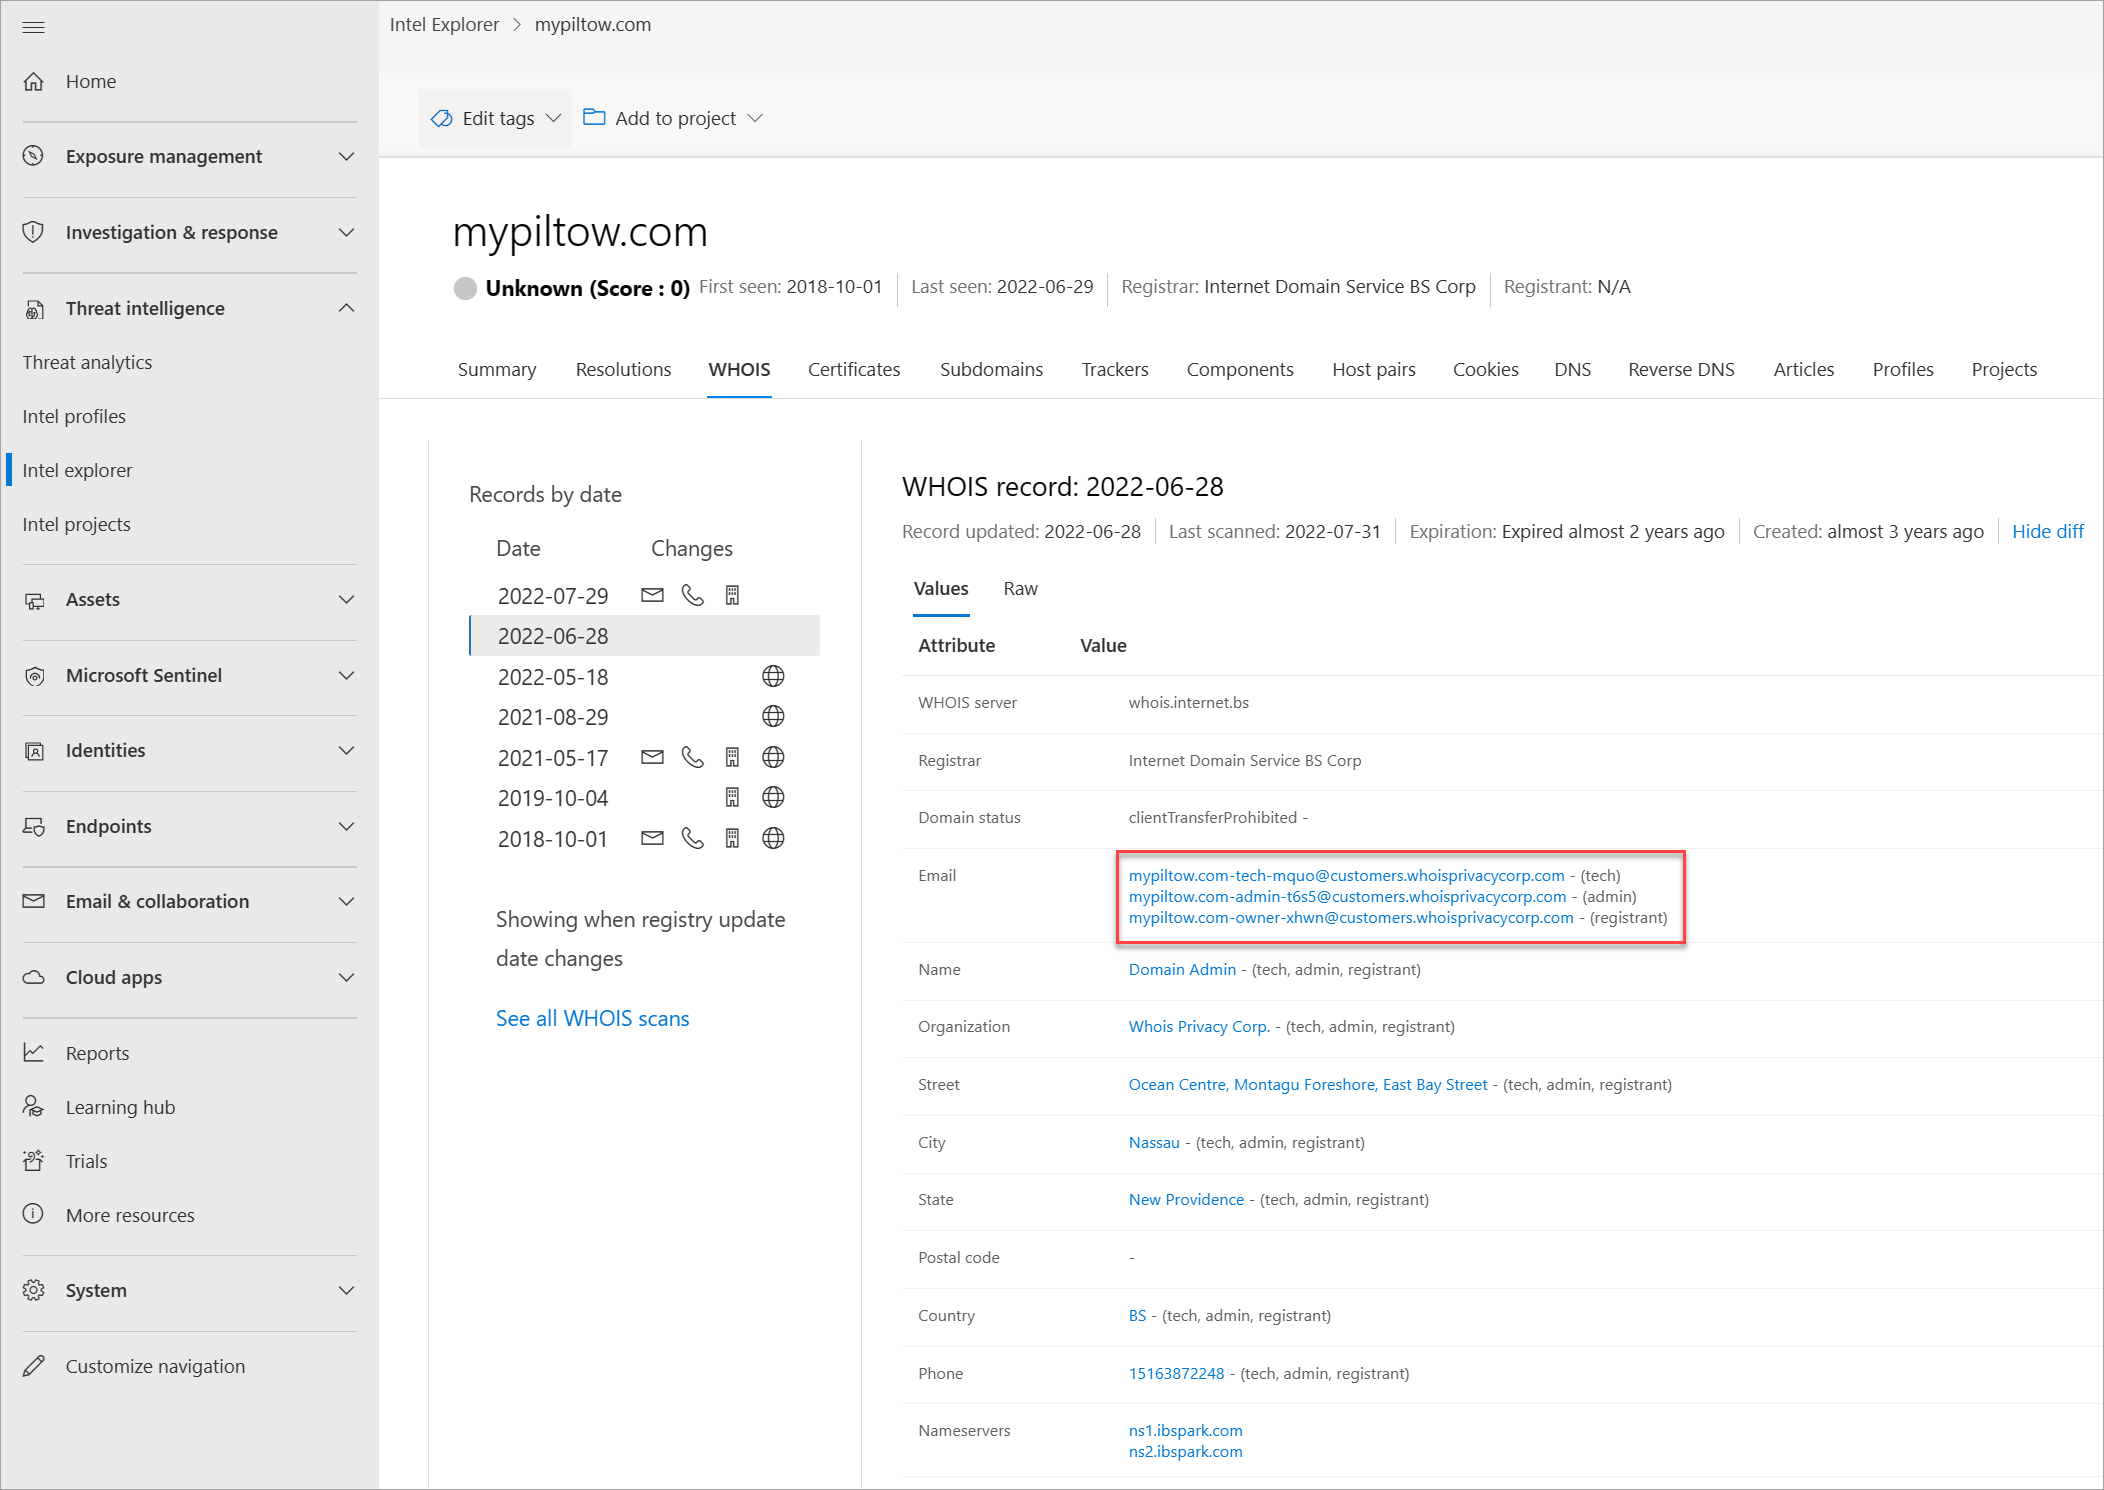The width and height of the screenshot is (2104, 1490).
Task: Click the Identities icon
Action: (34, 751)
